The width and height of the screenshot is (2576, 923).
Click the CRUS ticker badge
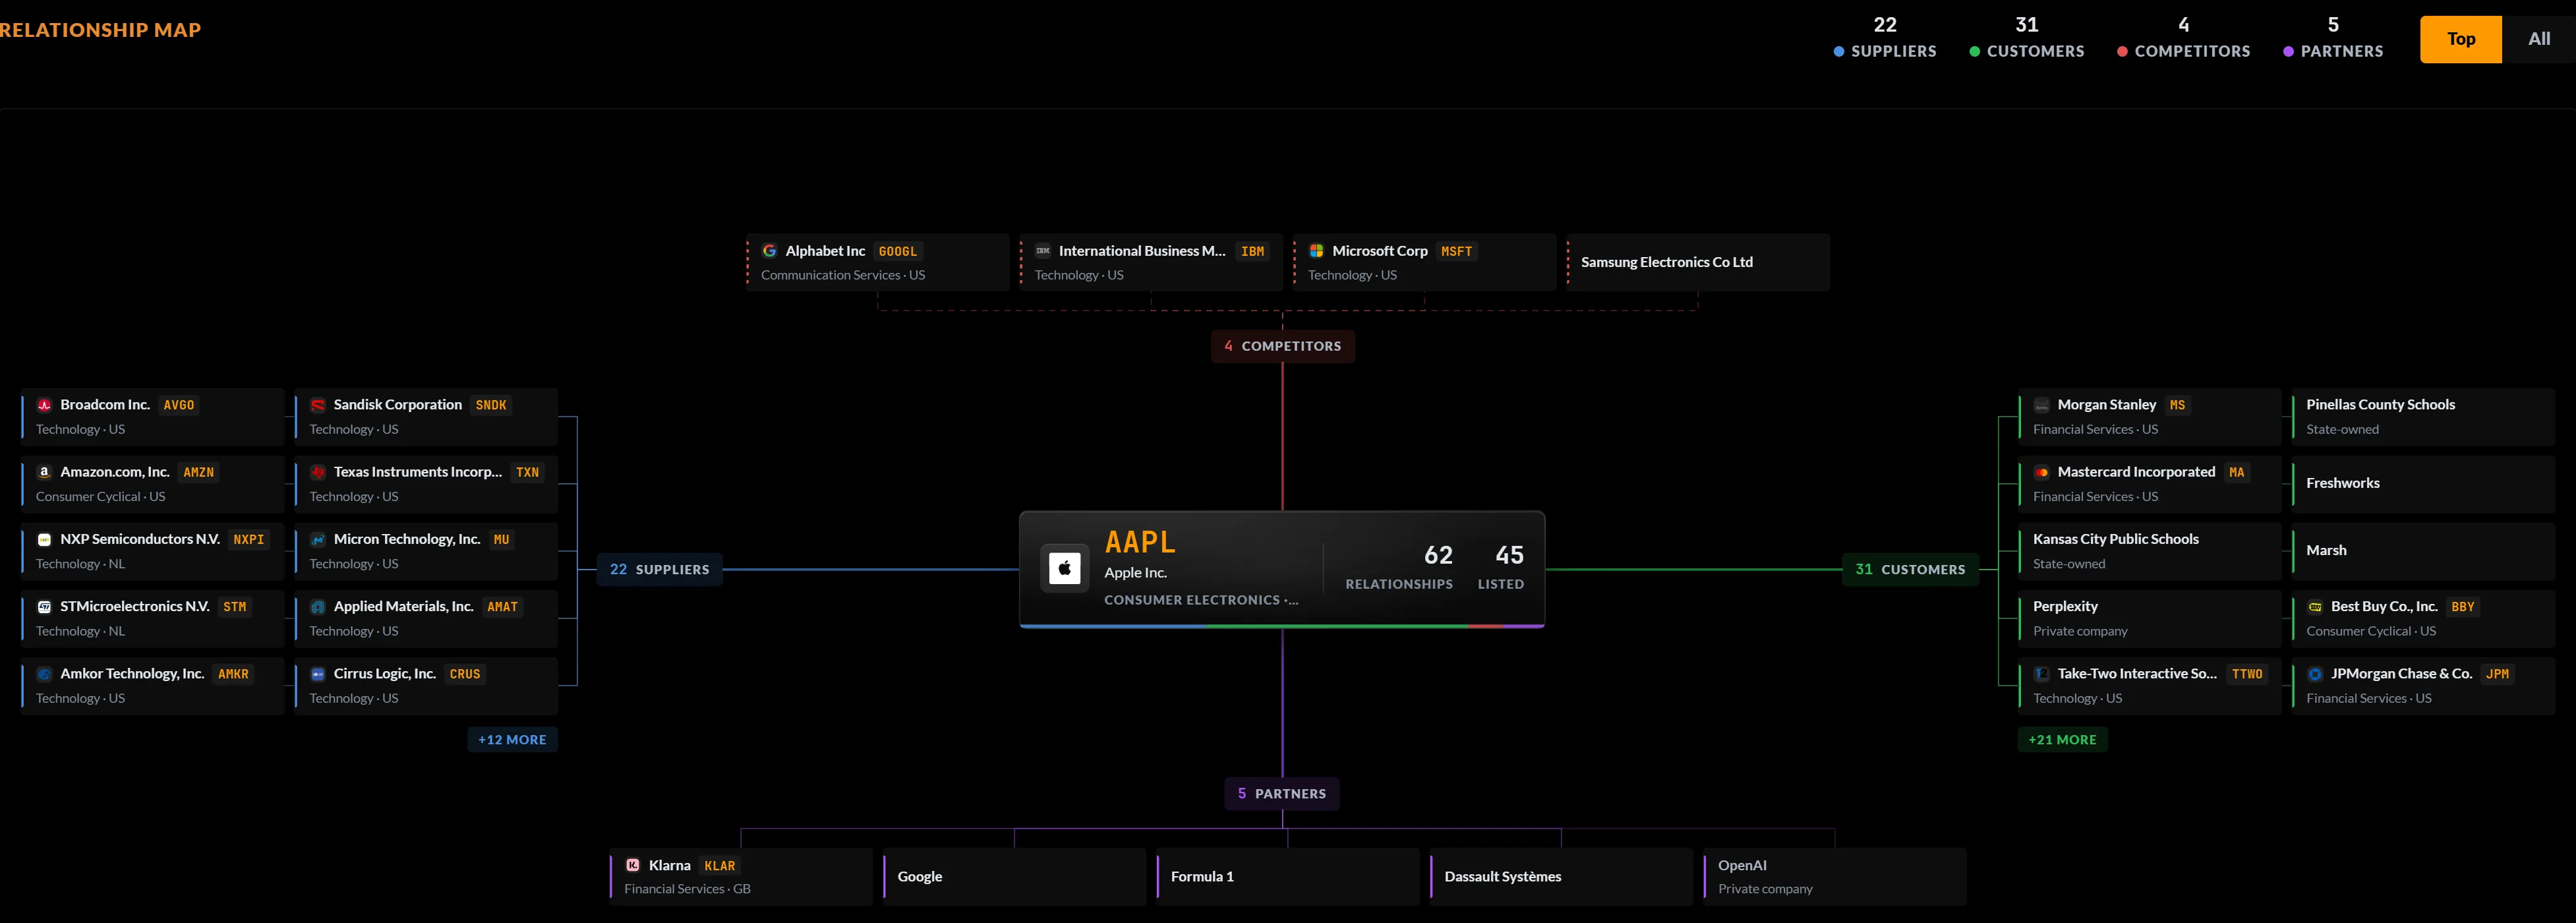[465, 674]
